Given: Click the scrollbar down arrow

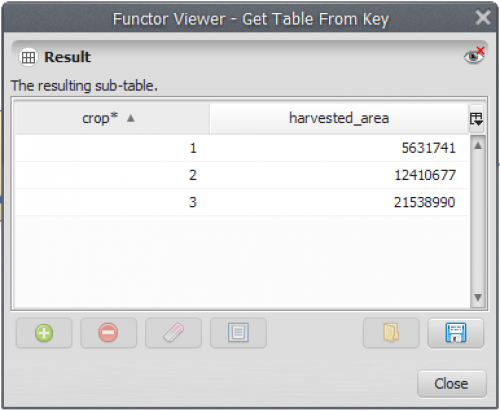Looking at the screenshot, I should pos(478,297).
